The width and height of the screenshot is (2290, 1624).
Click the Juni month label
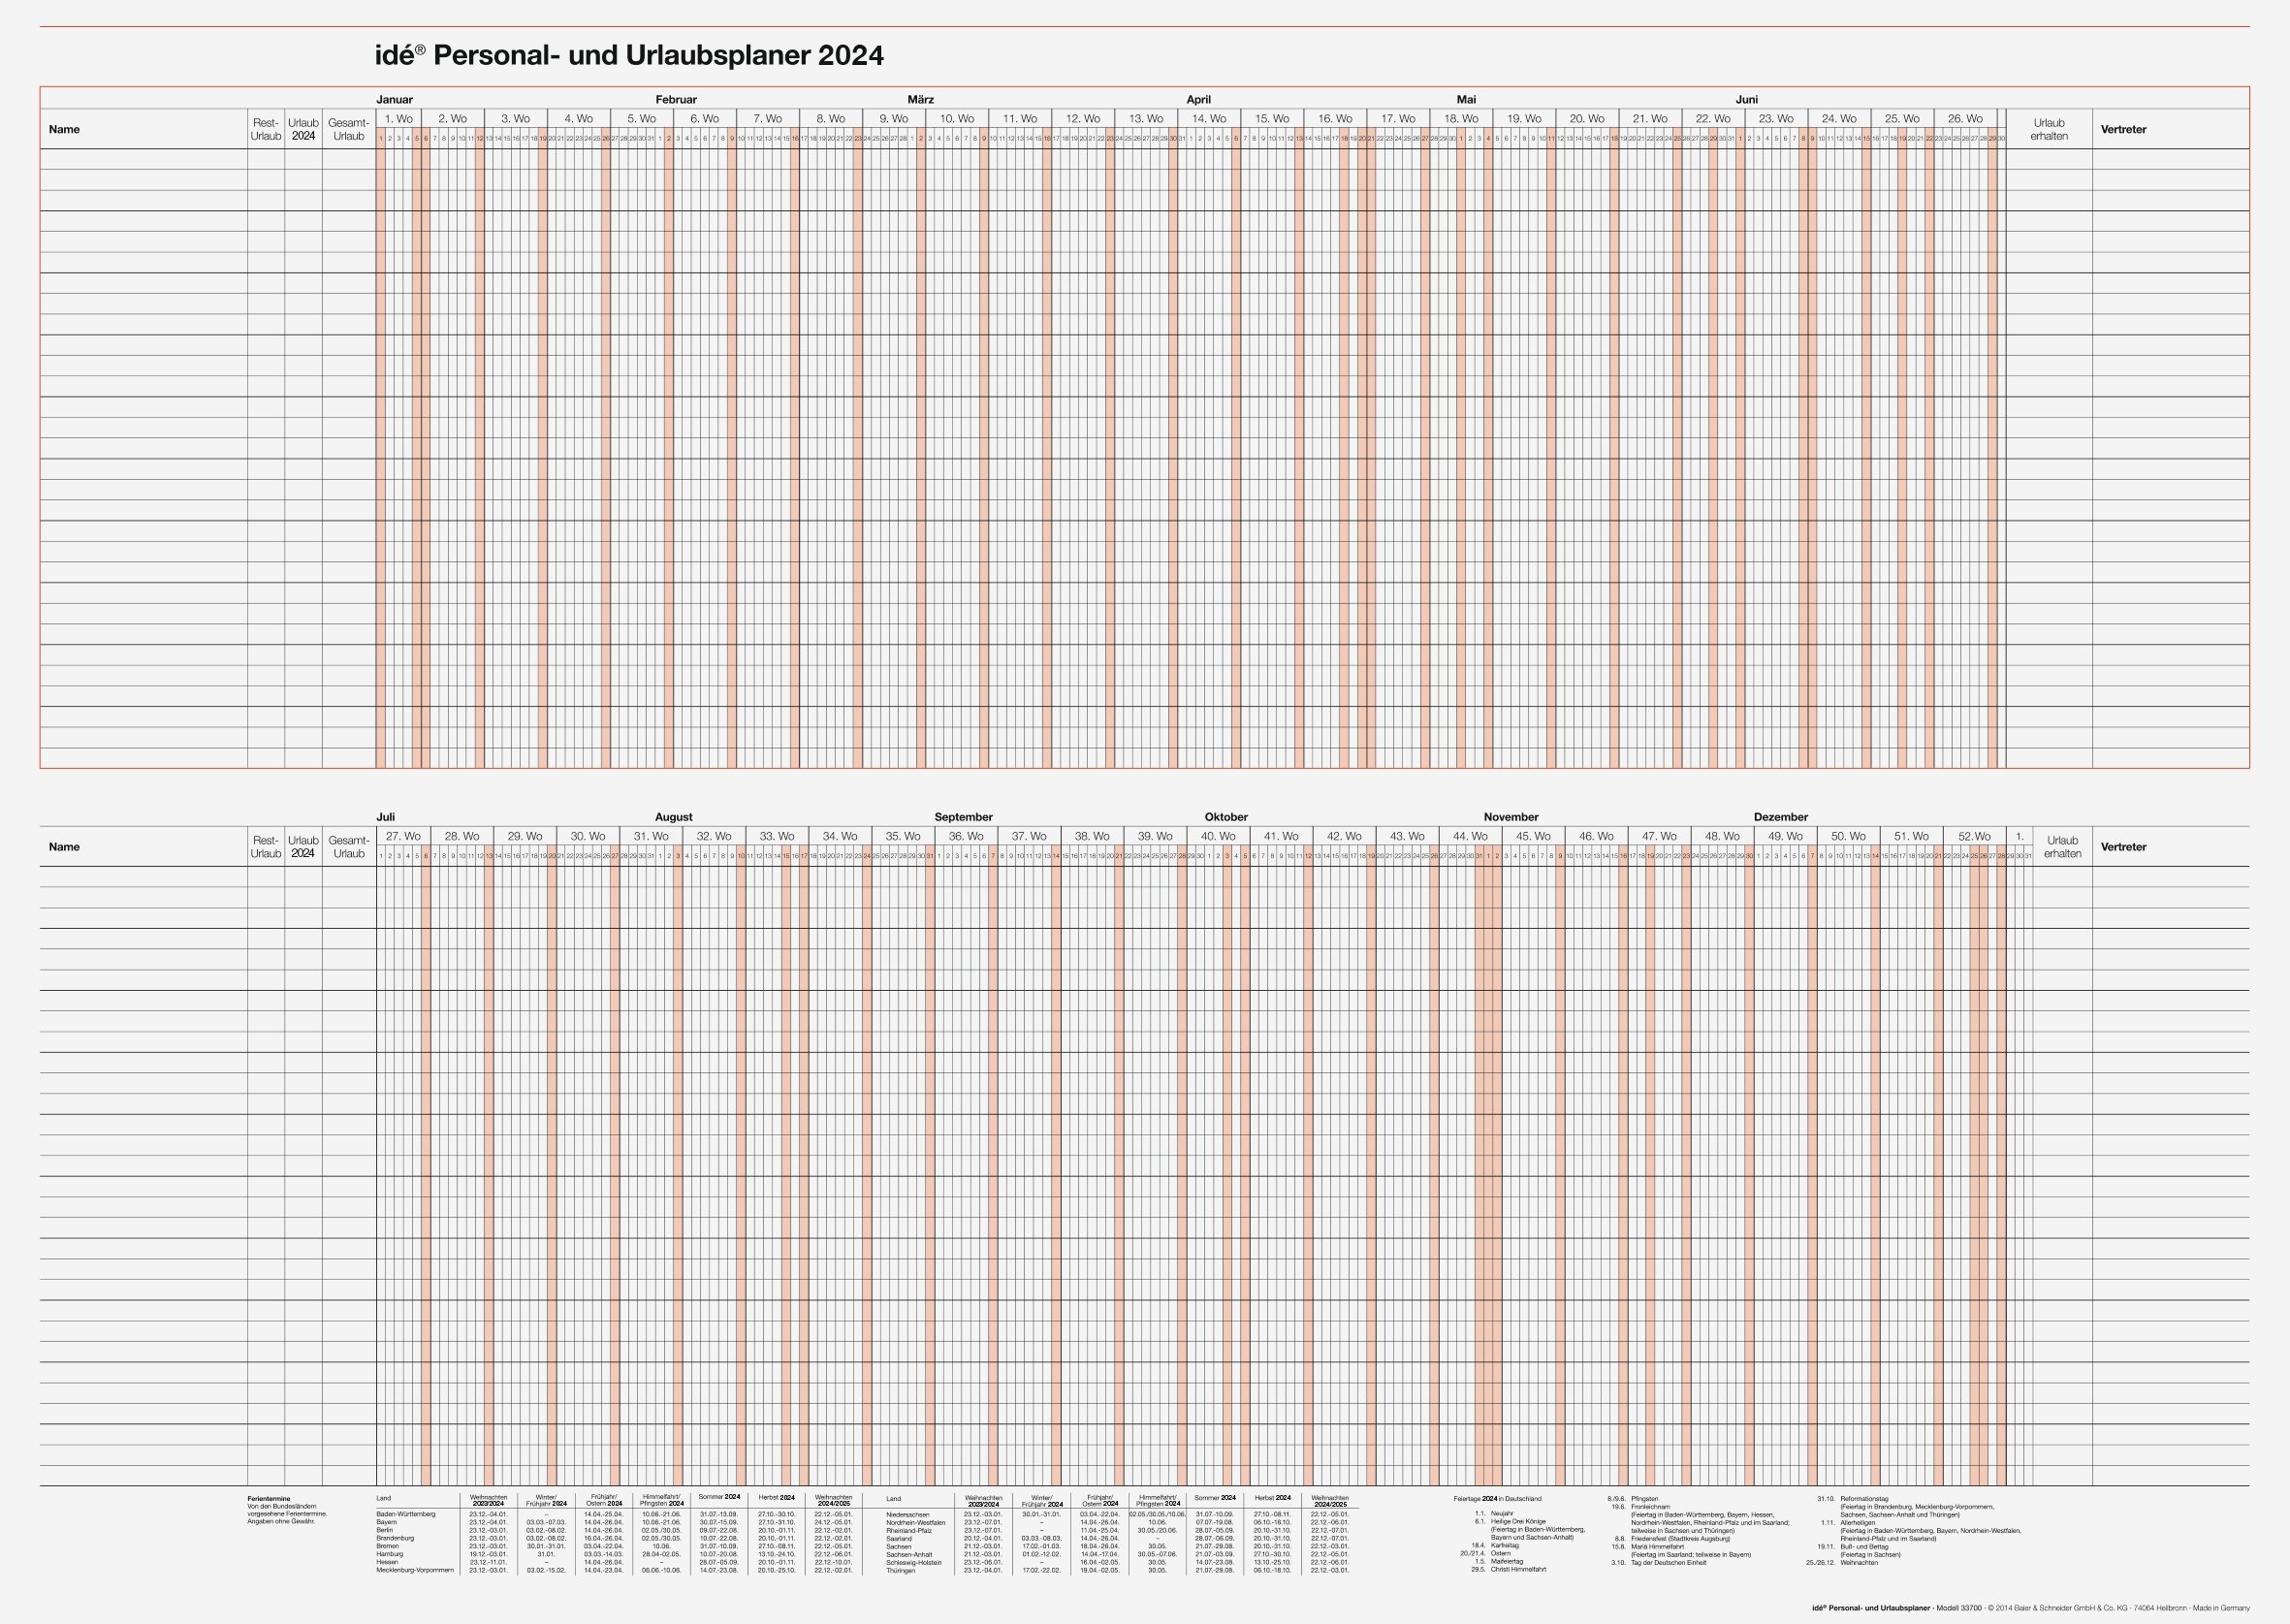click(1746, 100)
